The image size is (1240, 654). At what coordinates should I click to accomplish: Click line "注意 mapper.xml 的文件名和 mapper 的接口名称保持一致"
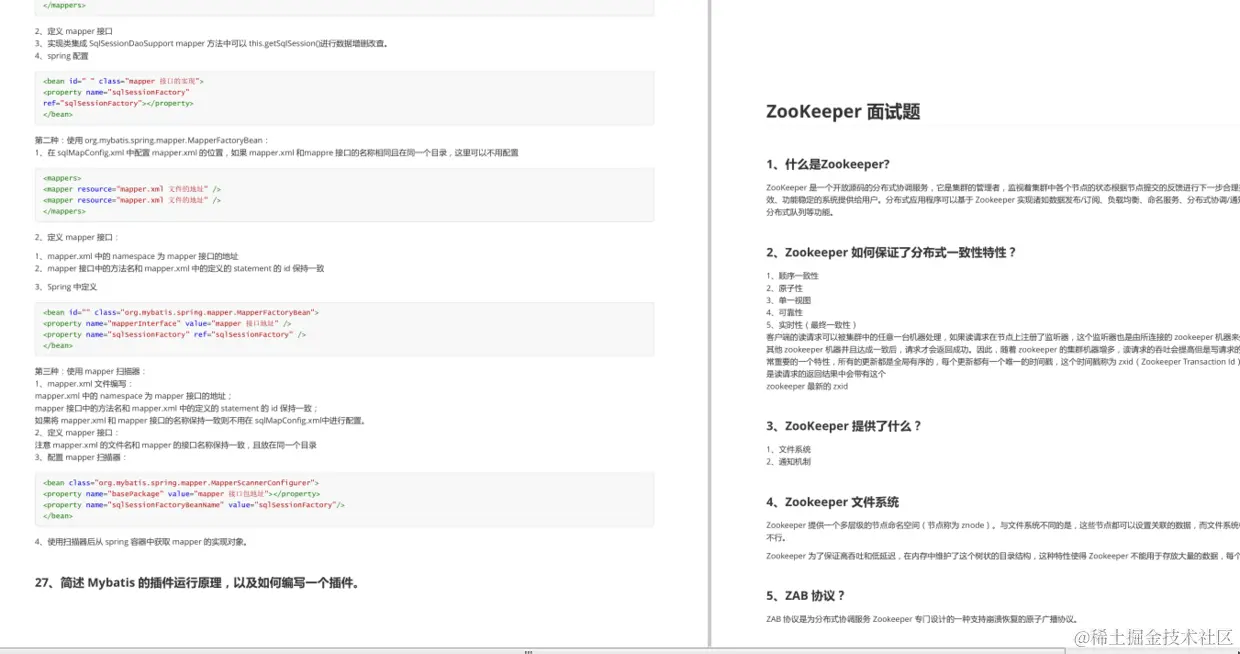(176, 445)
